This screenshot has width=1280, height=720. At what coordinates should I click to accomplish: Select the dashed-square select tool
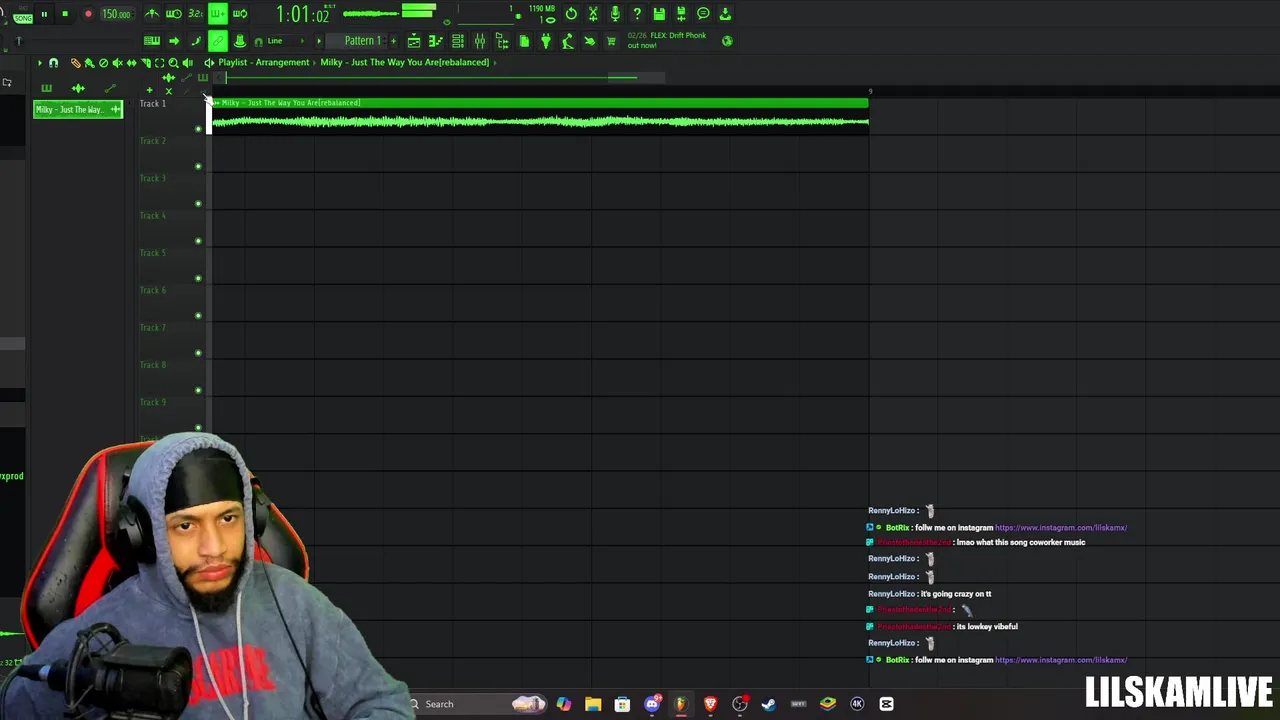coord(159,63)
